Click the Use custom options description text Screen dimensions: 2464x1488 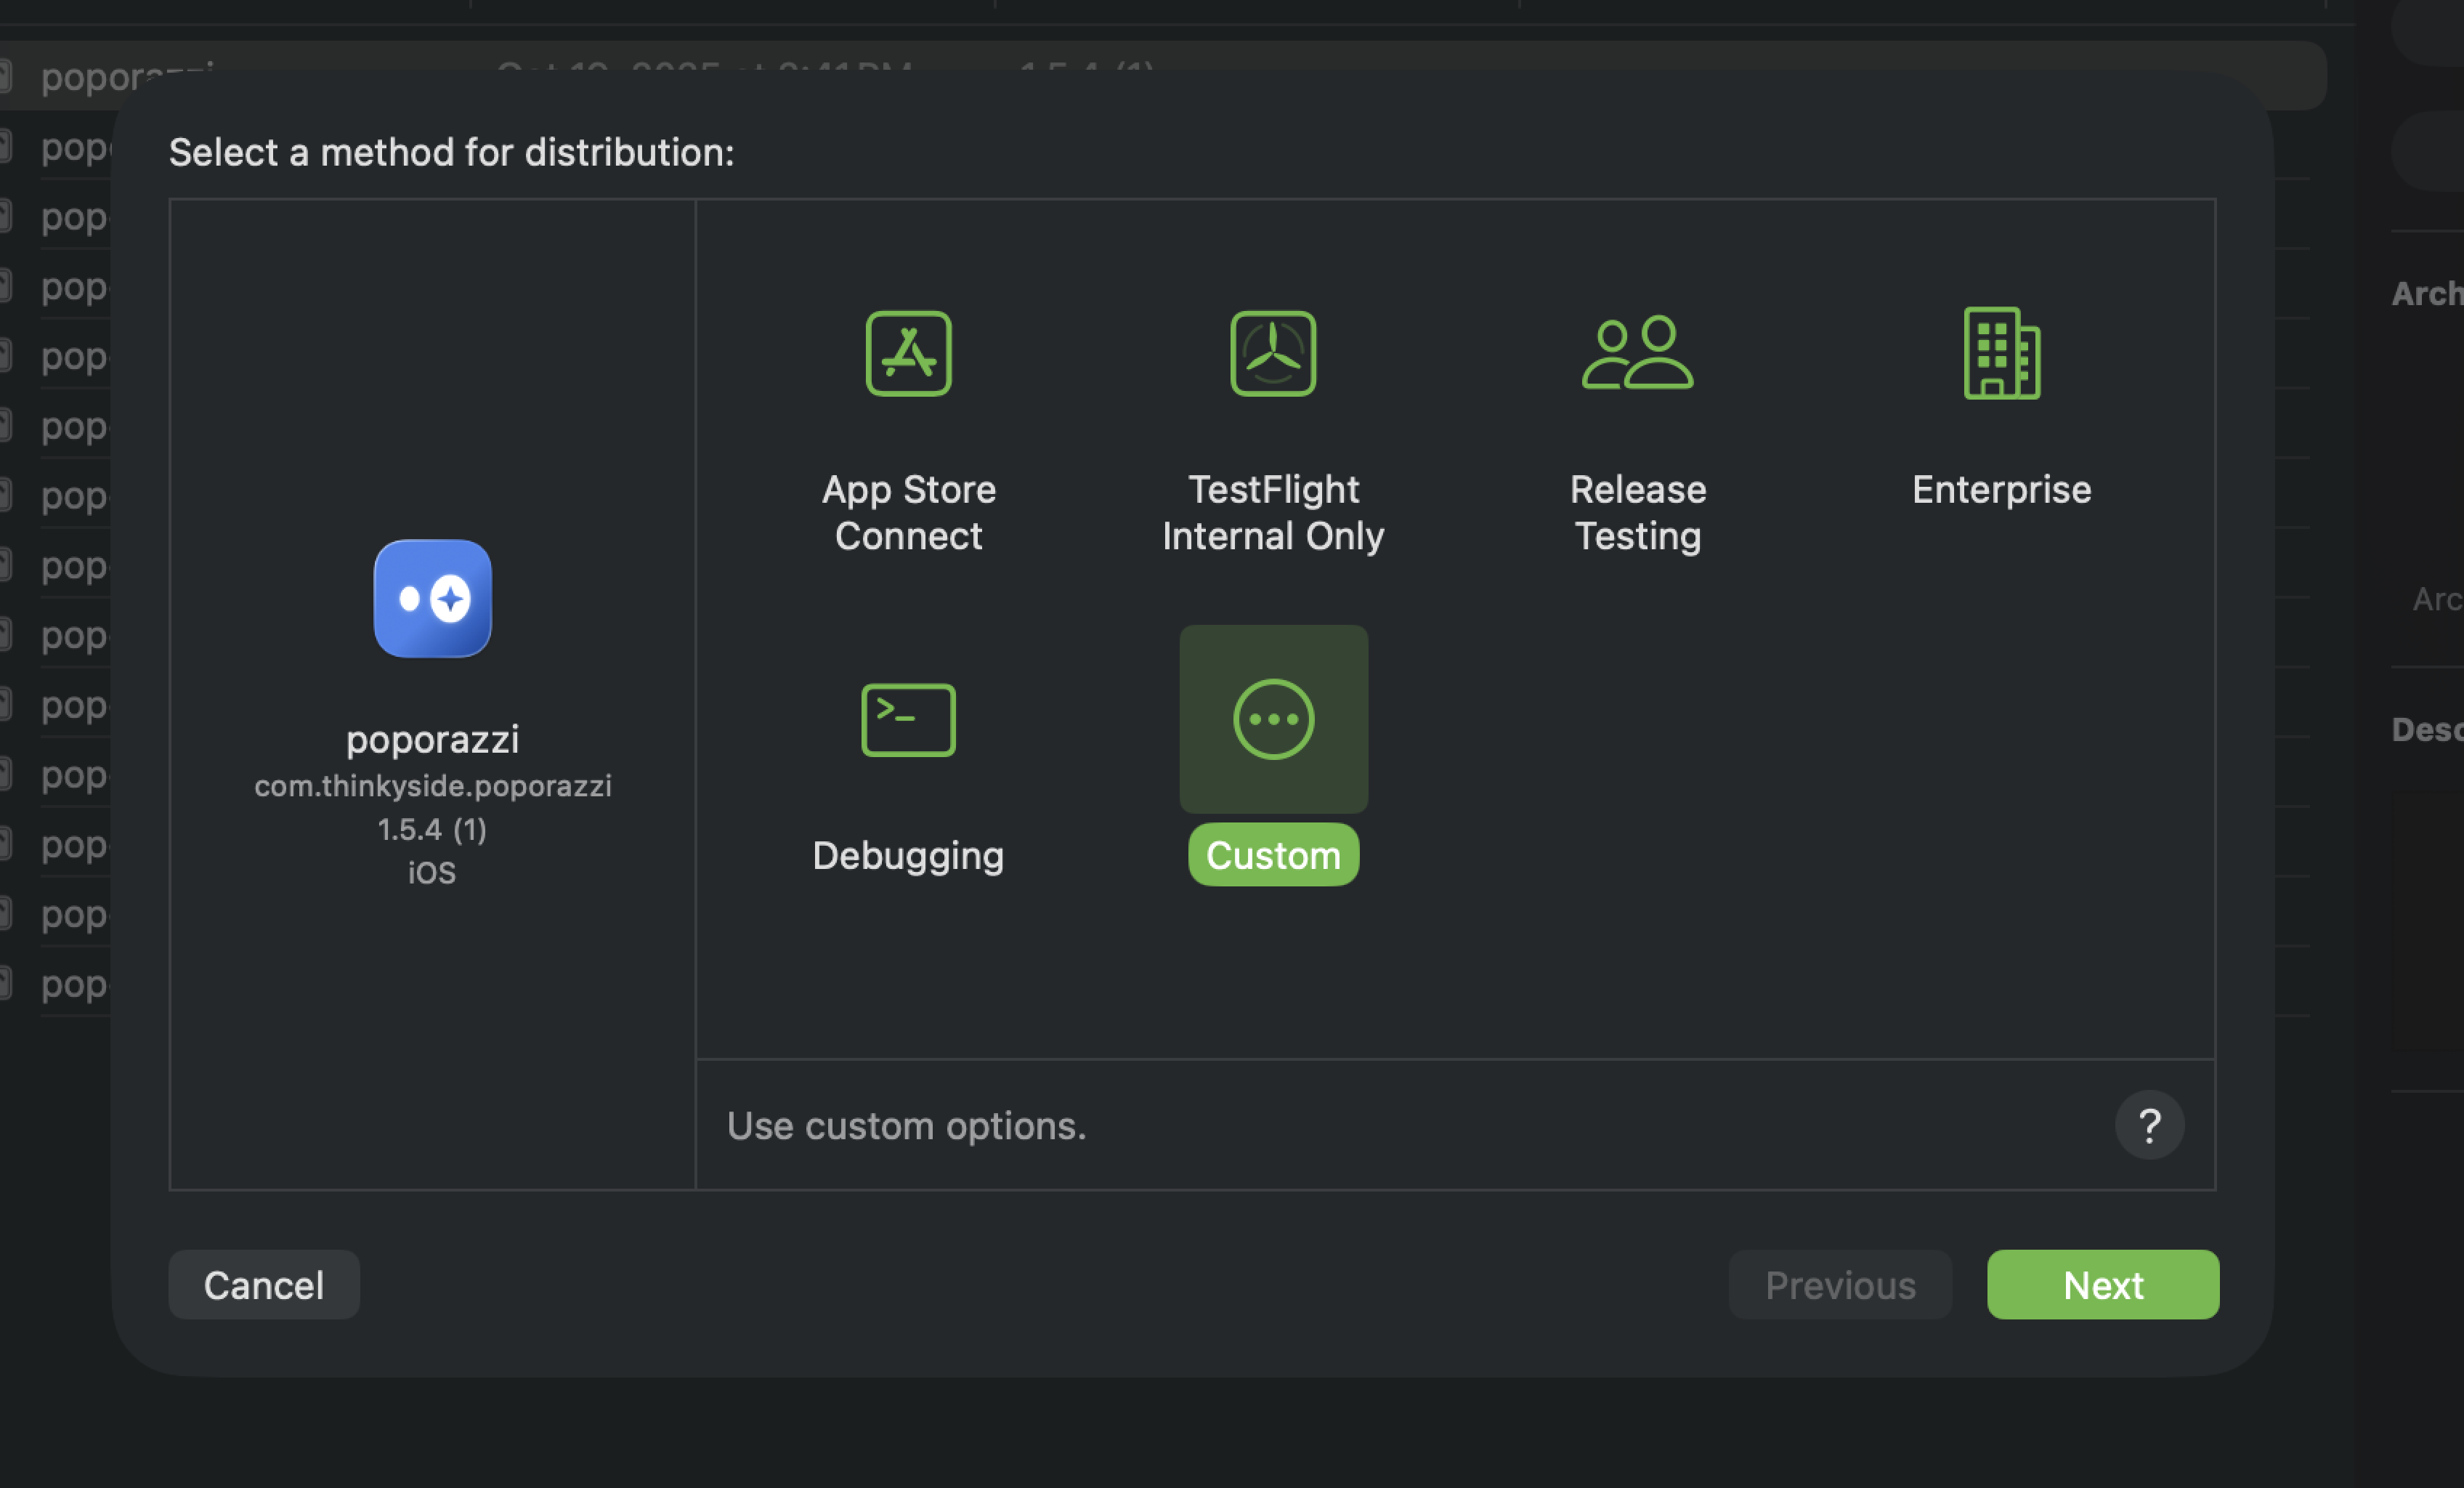click(906, 1126)
